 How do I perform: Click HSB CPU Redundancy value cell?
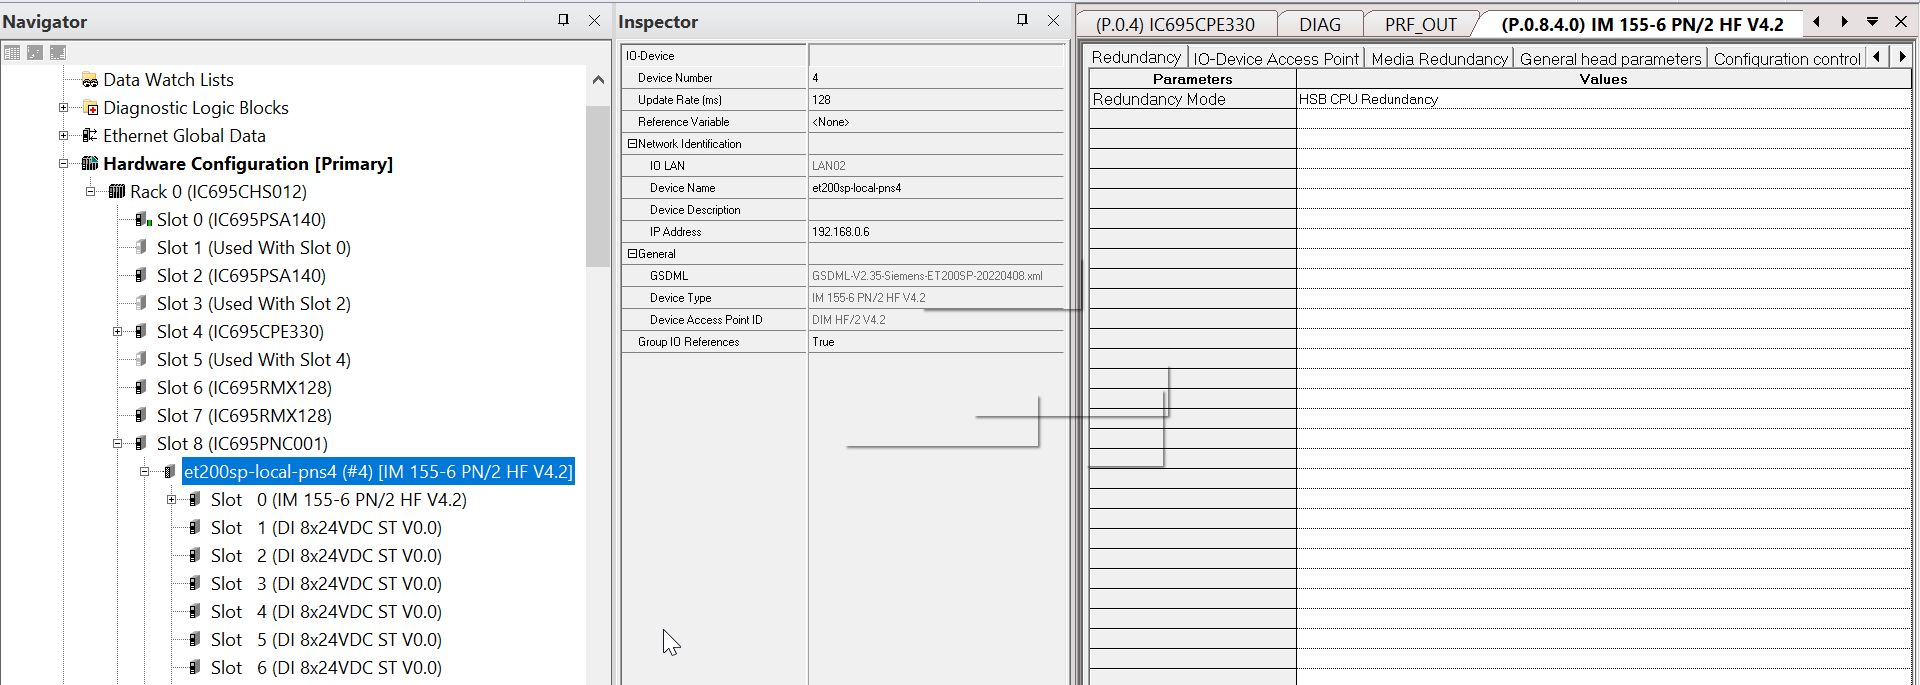click(1604, 99)
